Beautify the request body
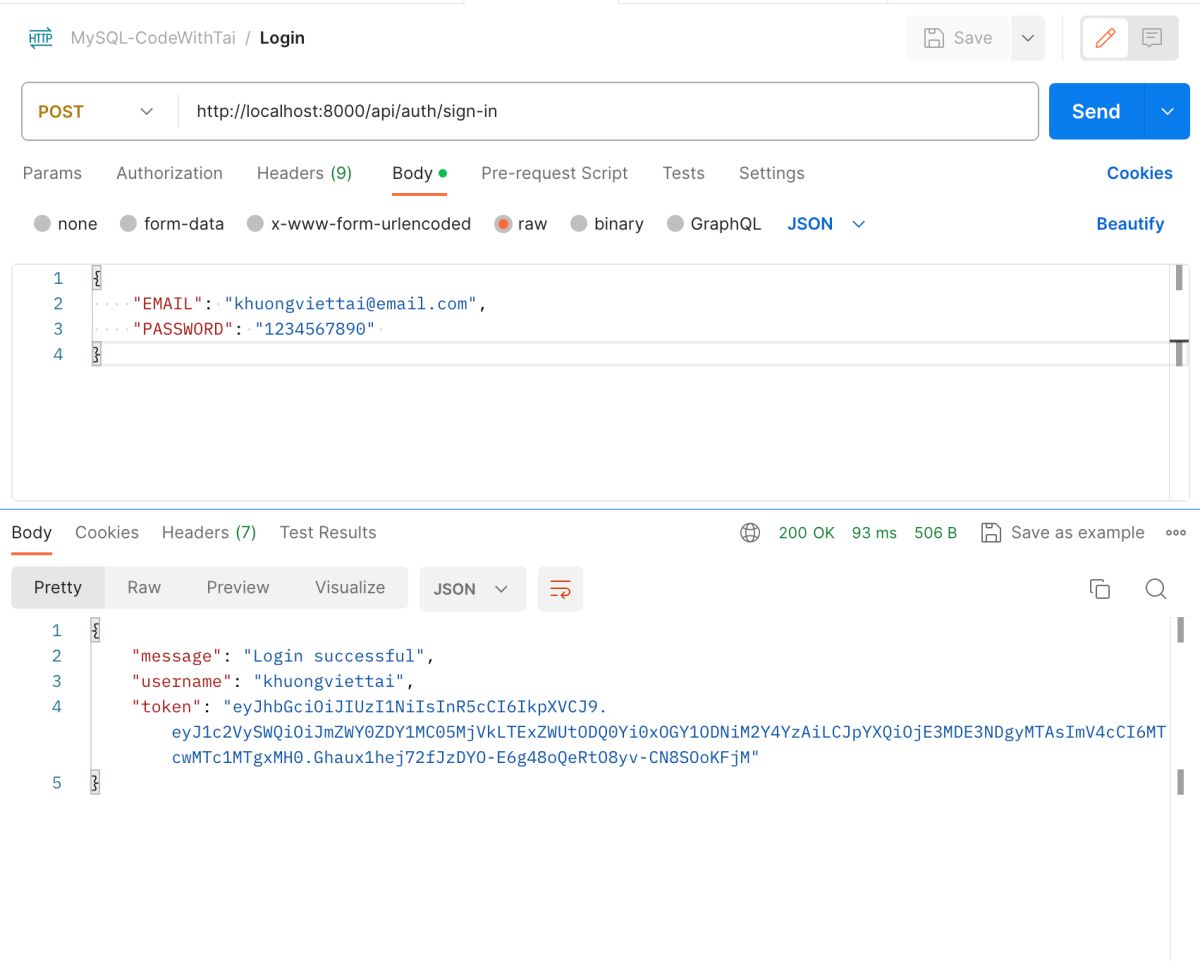Viewport: 1200px width, 961px height. [x=1130, y=224]
